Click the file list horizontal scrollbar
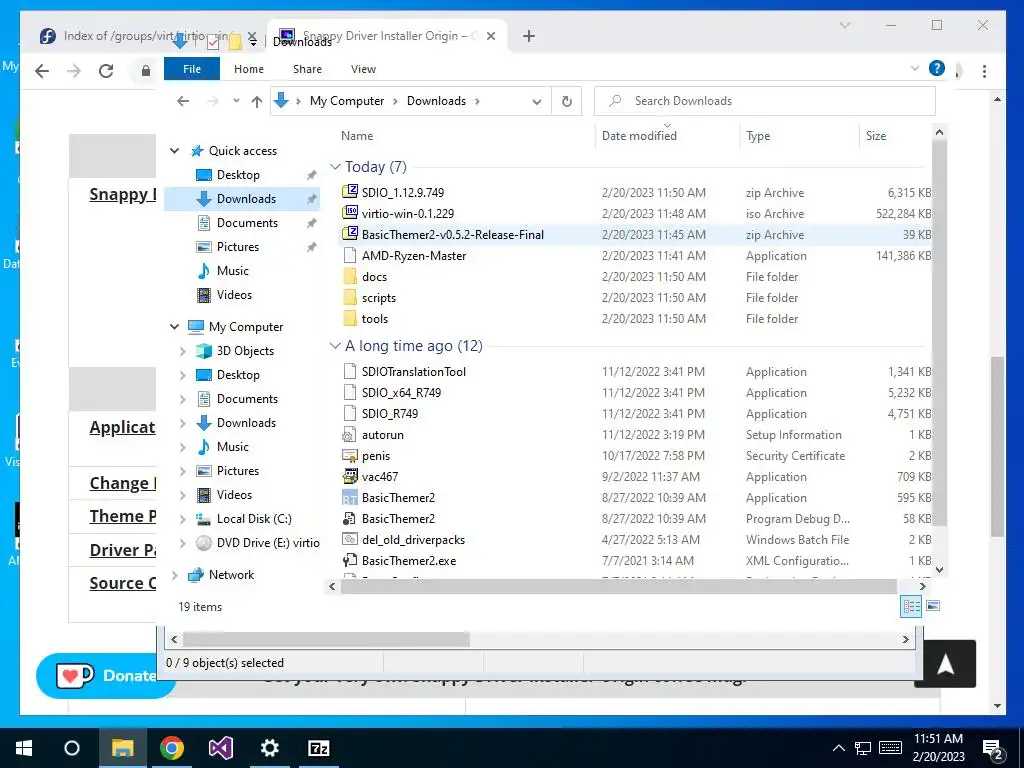The width and height of the screenshot is (1024, 768). click(x=618, y=586)
